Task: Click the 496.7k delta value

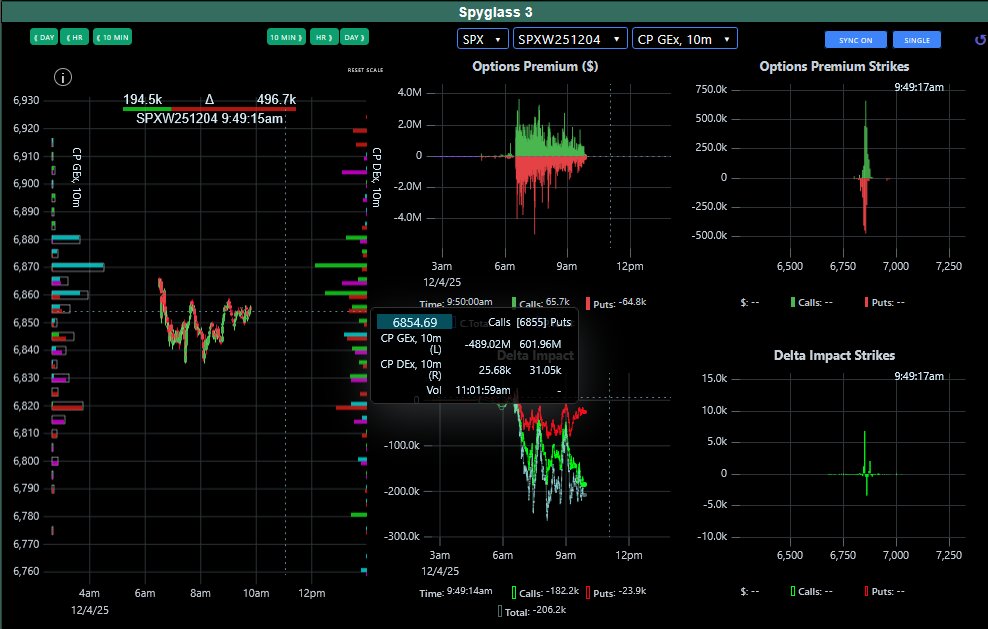Action: [x=276, y=100]
